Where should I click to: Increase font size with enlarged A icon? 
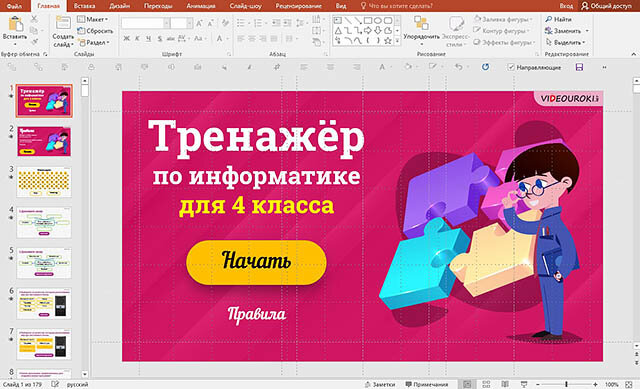point(199,23)
